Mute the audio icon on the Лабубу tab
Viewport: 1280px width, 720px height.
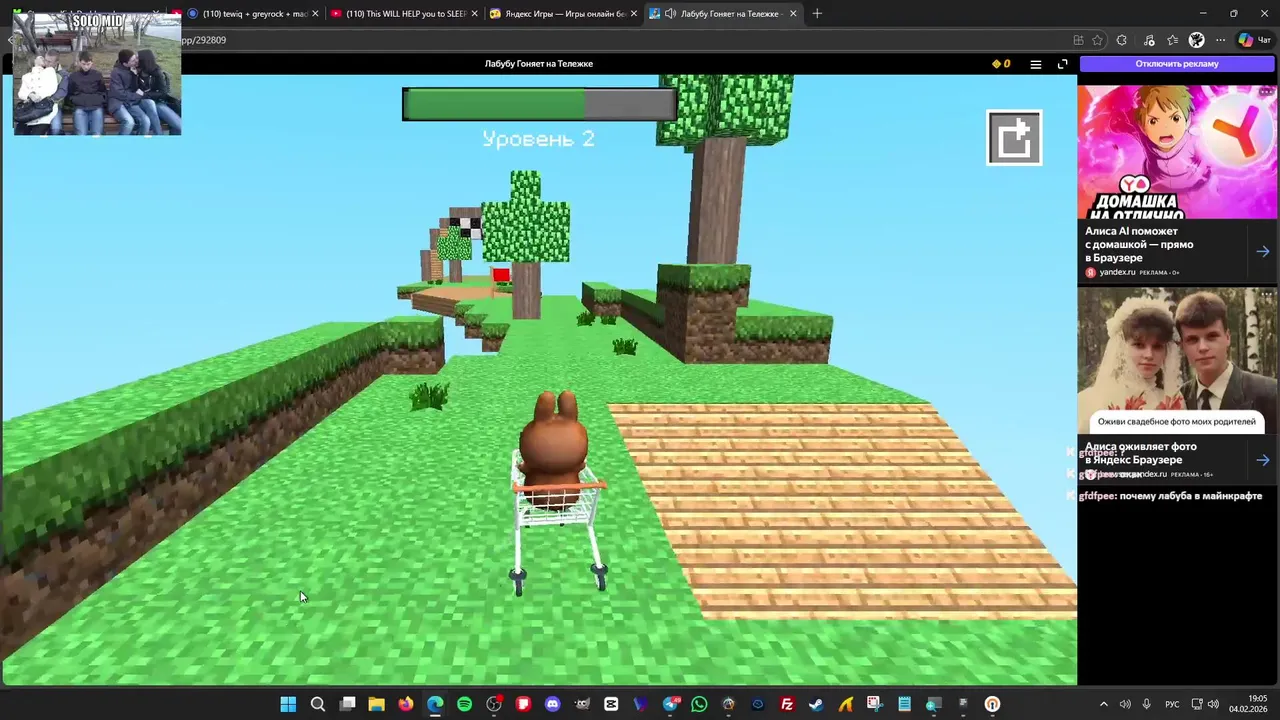click(670, 14)
